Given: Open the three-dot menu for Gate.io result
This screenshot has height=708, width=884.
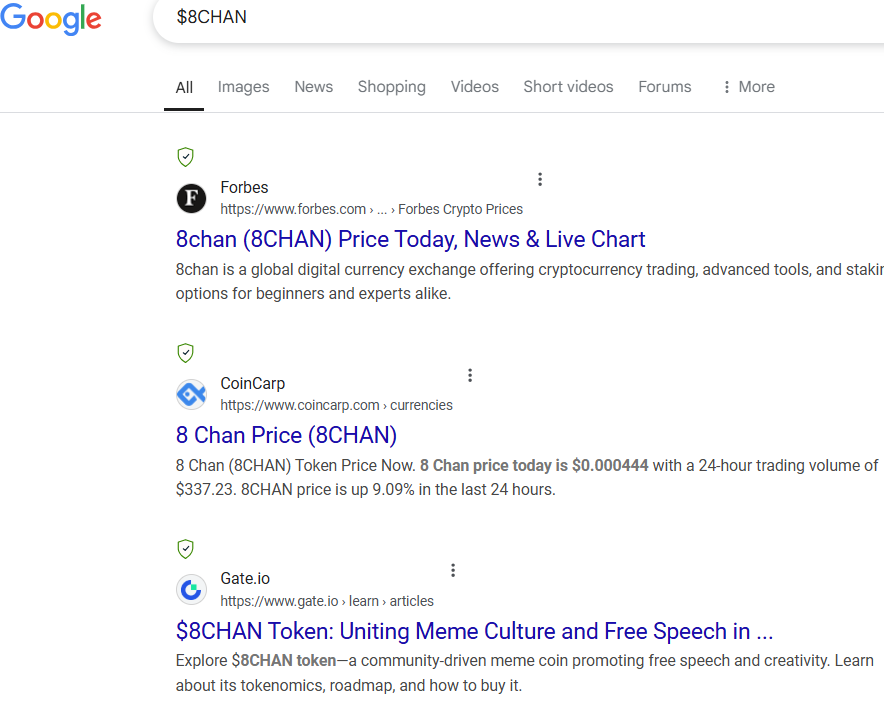Looking at the screenshot, I should click(453, 570).
